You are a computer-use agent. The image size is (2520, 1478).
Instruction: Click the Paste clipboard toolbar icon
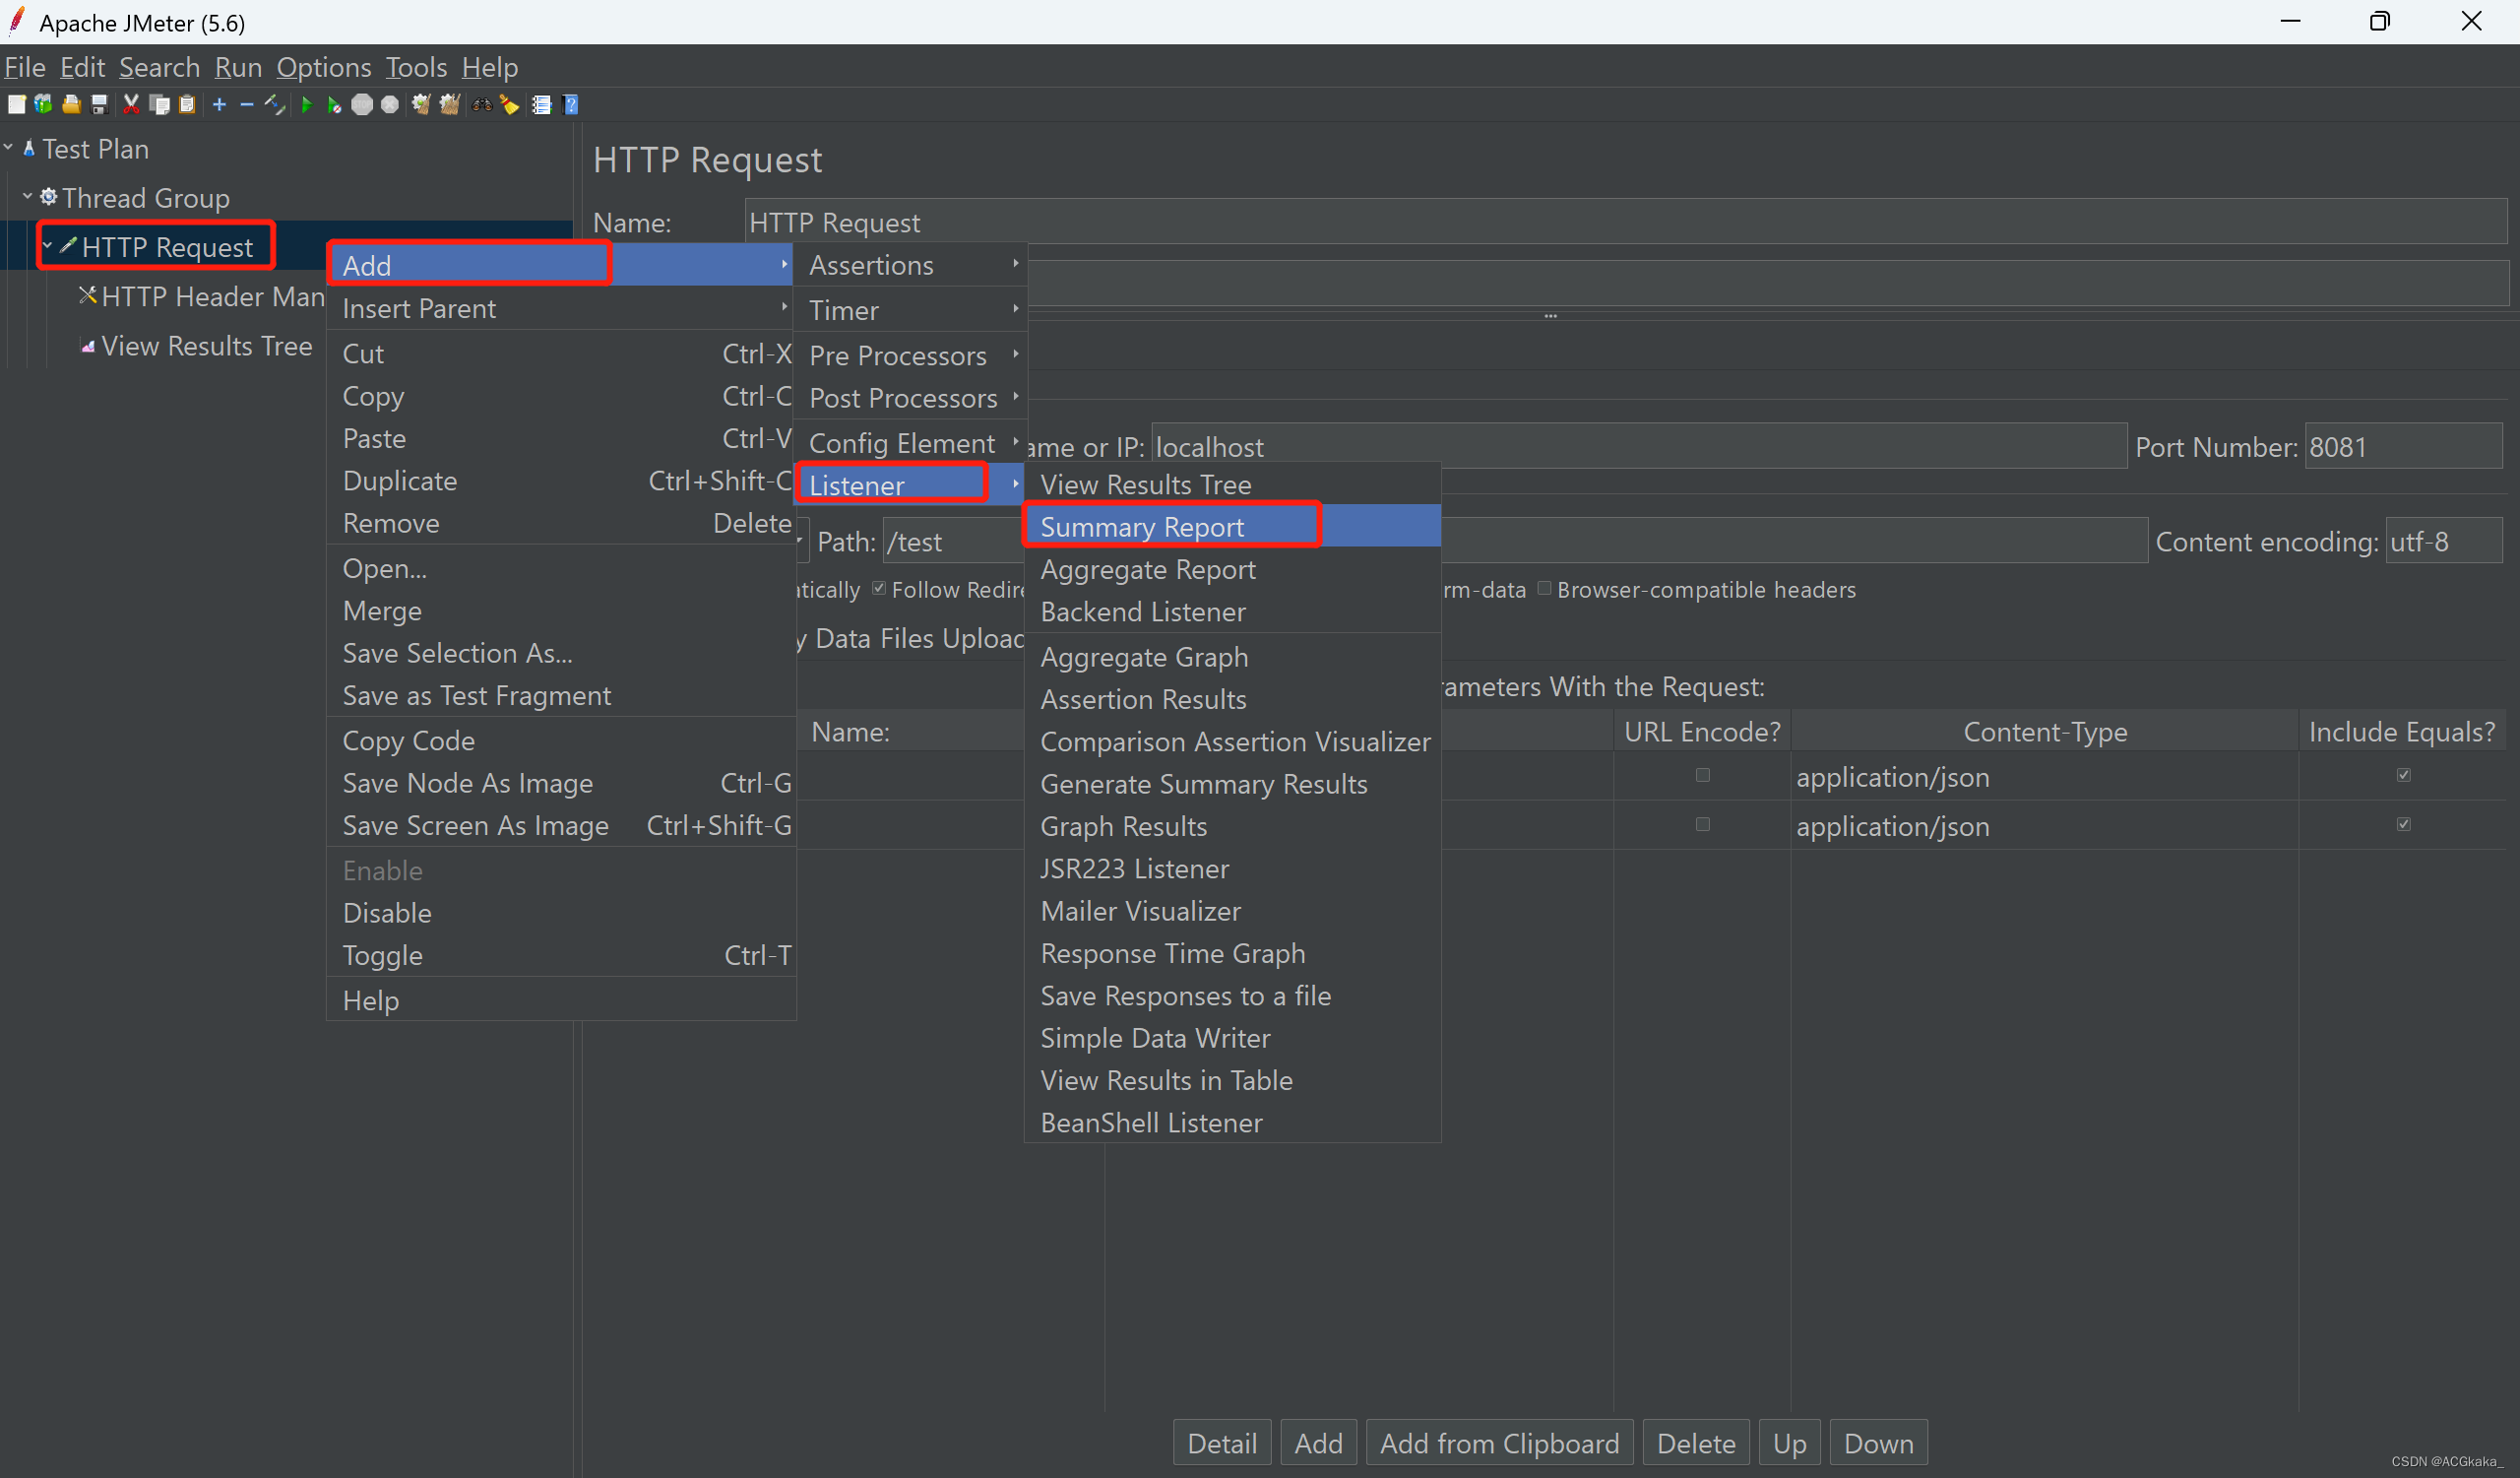pyautogui.click(x=187, y=105)
